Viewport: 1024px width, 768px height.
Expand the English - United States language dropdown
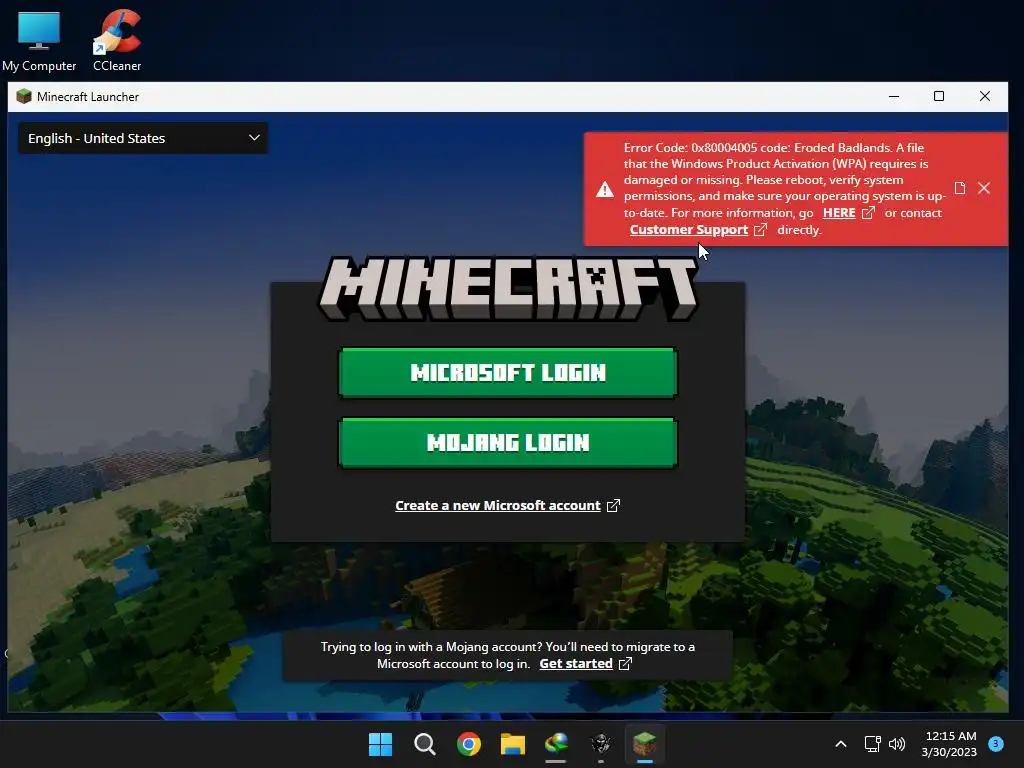coord(143,138)
